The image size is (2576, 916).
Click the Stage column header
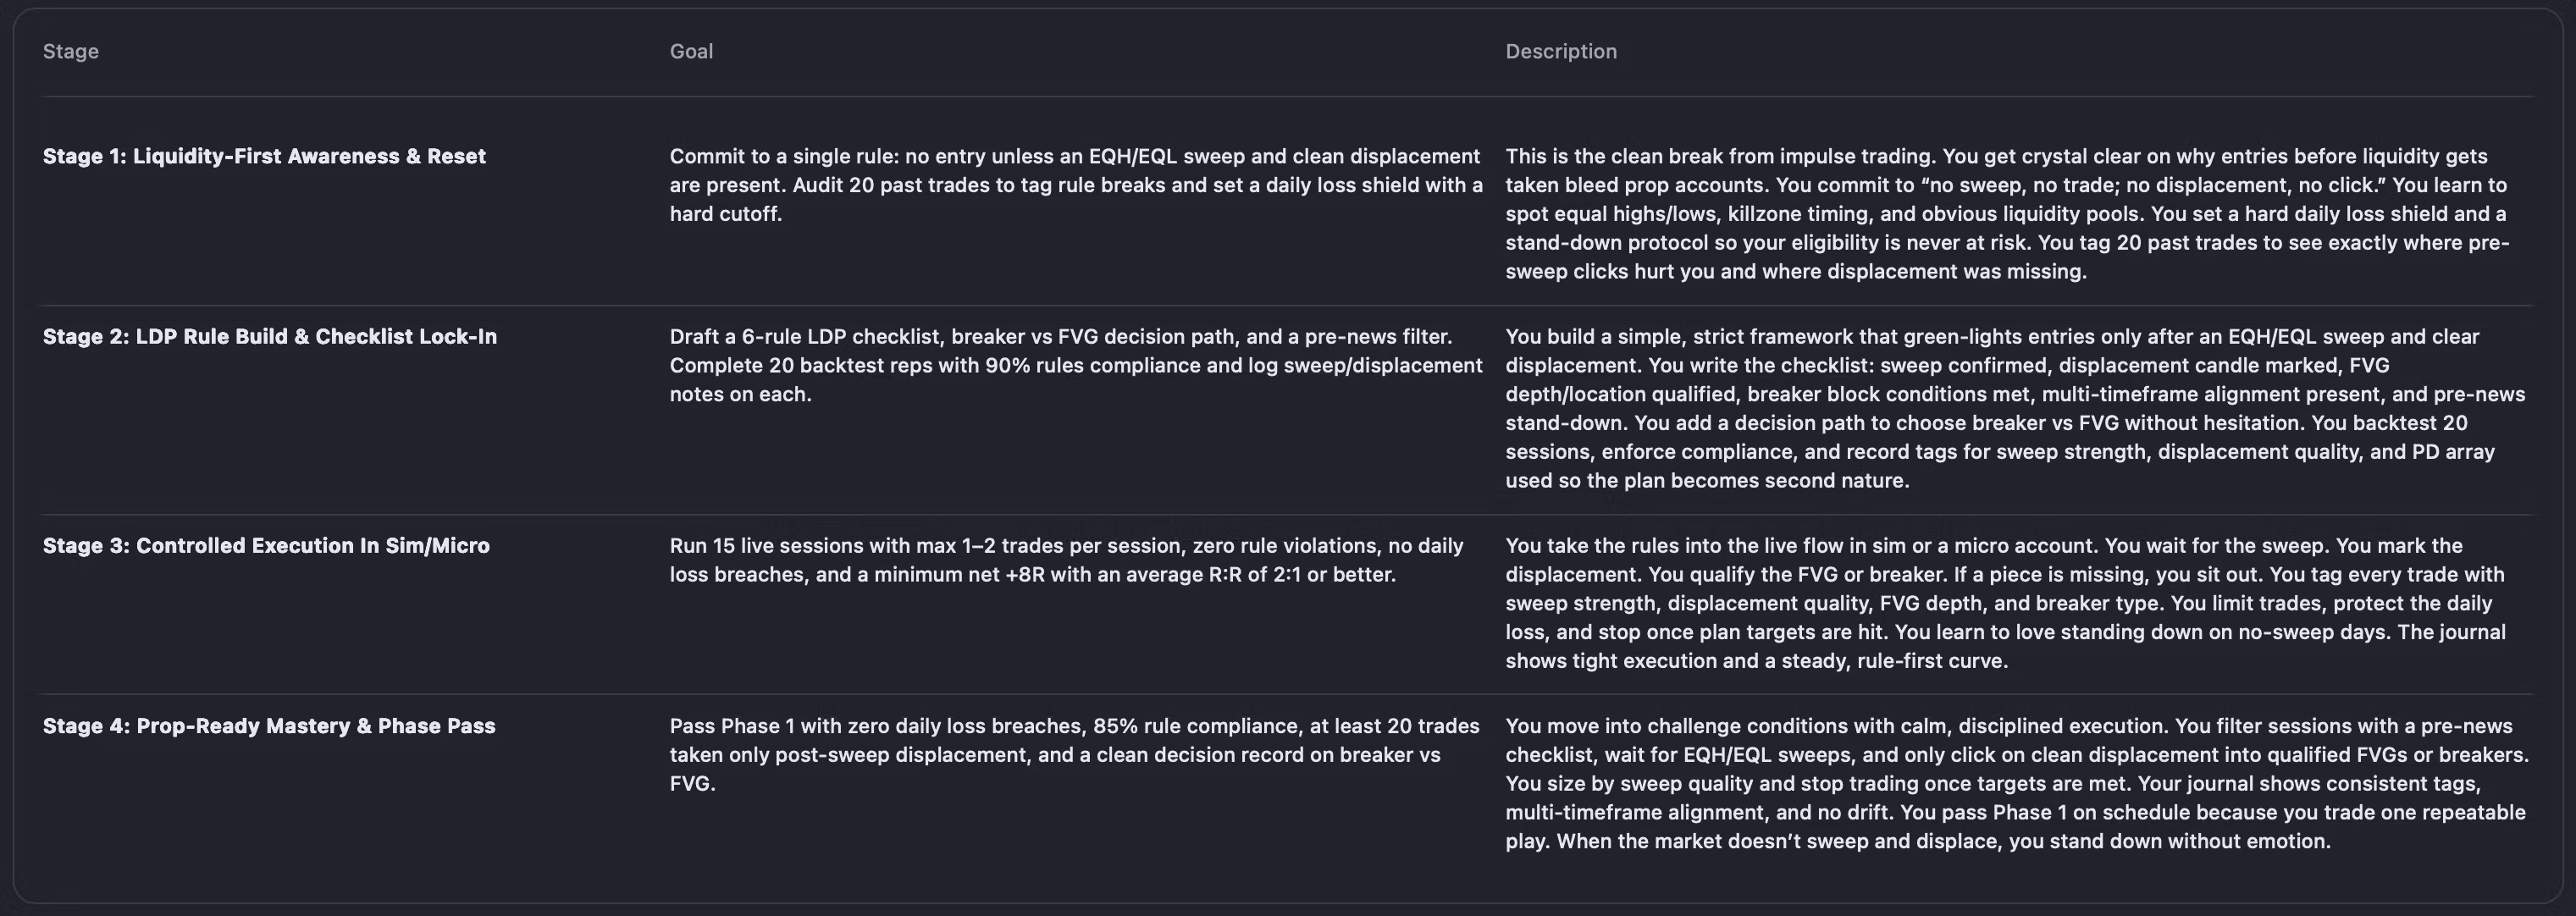(70, 51)
